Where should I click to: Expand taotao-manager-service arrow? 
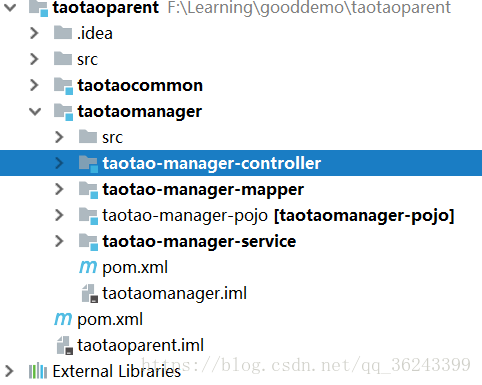pos(59,241)
